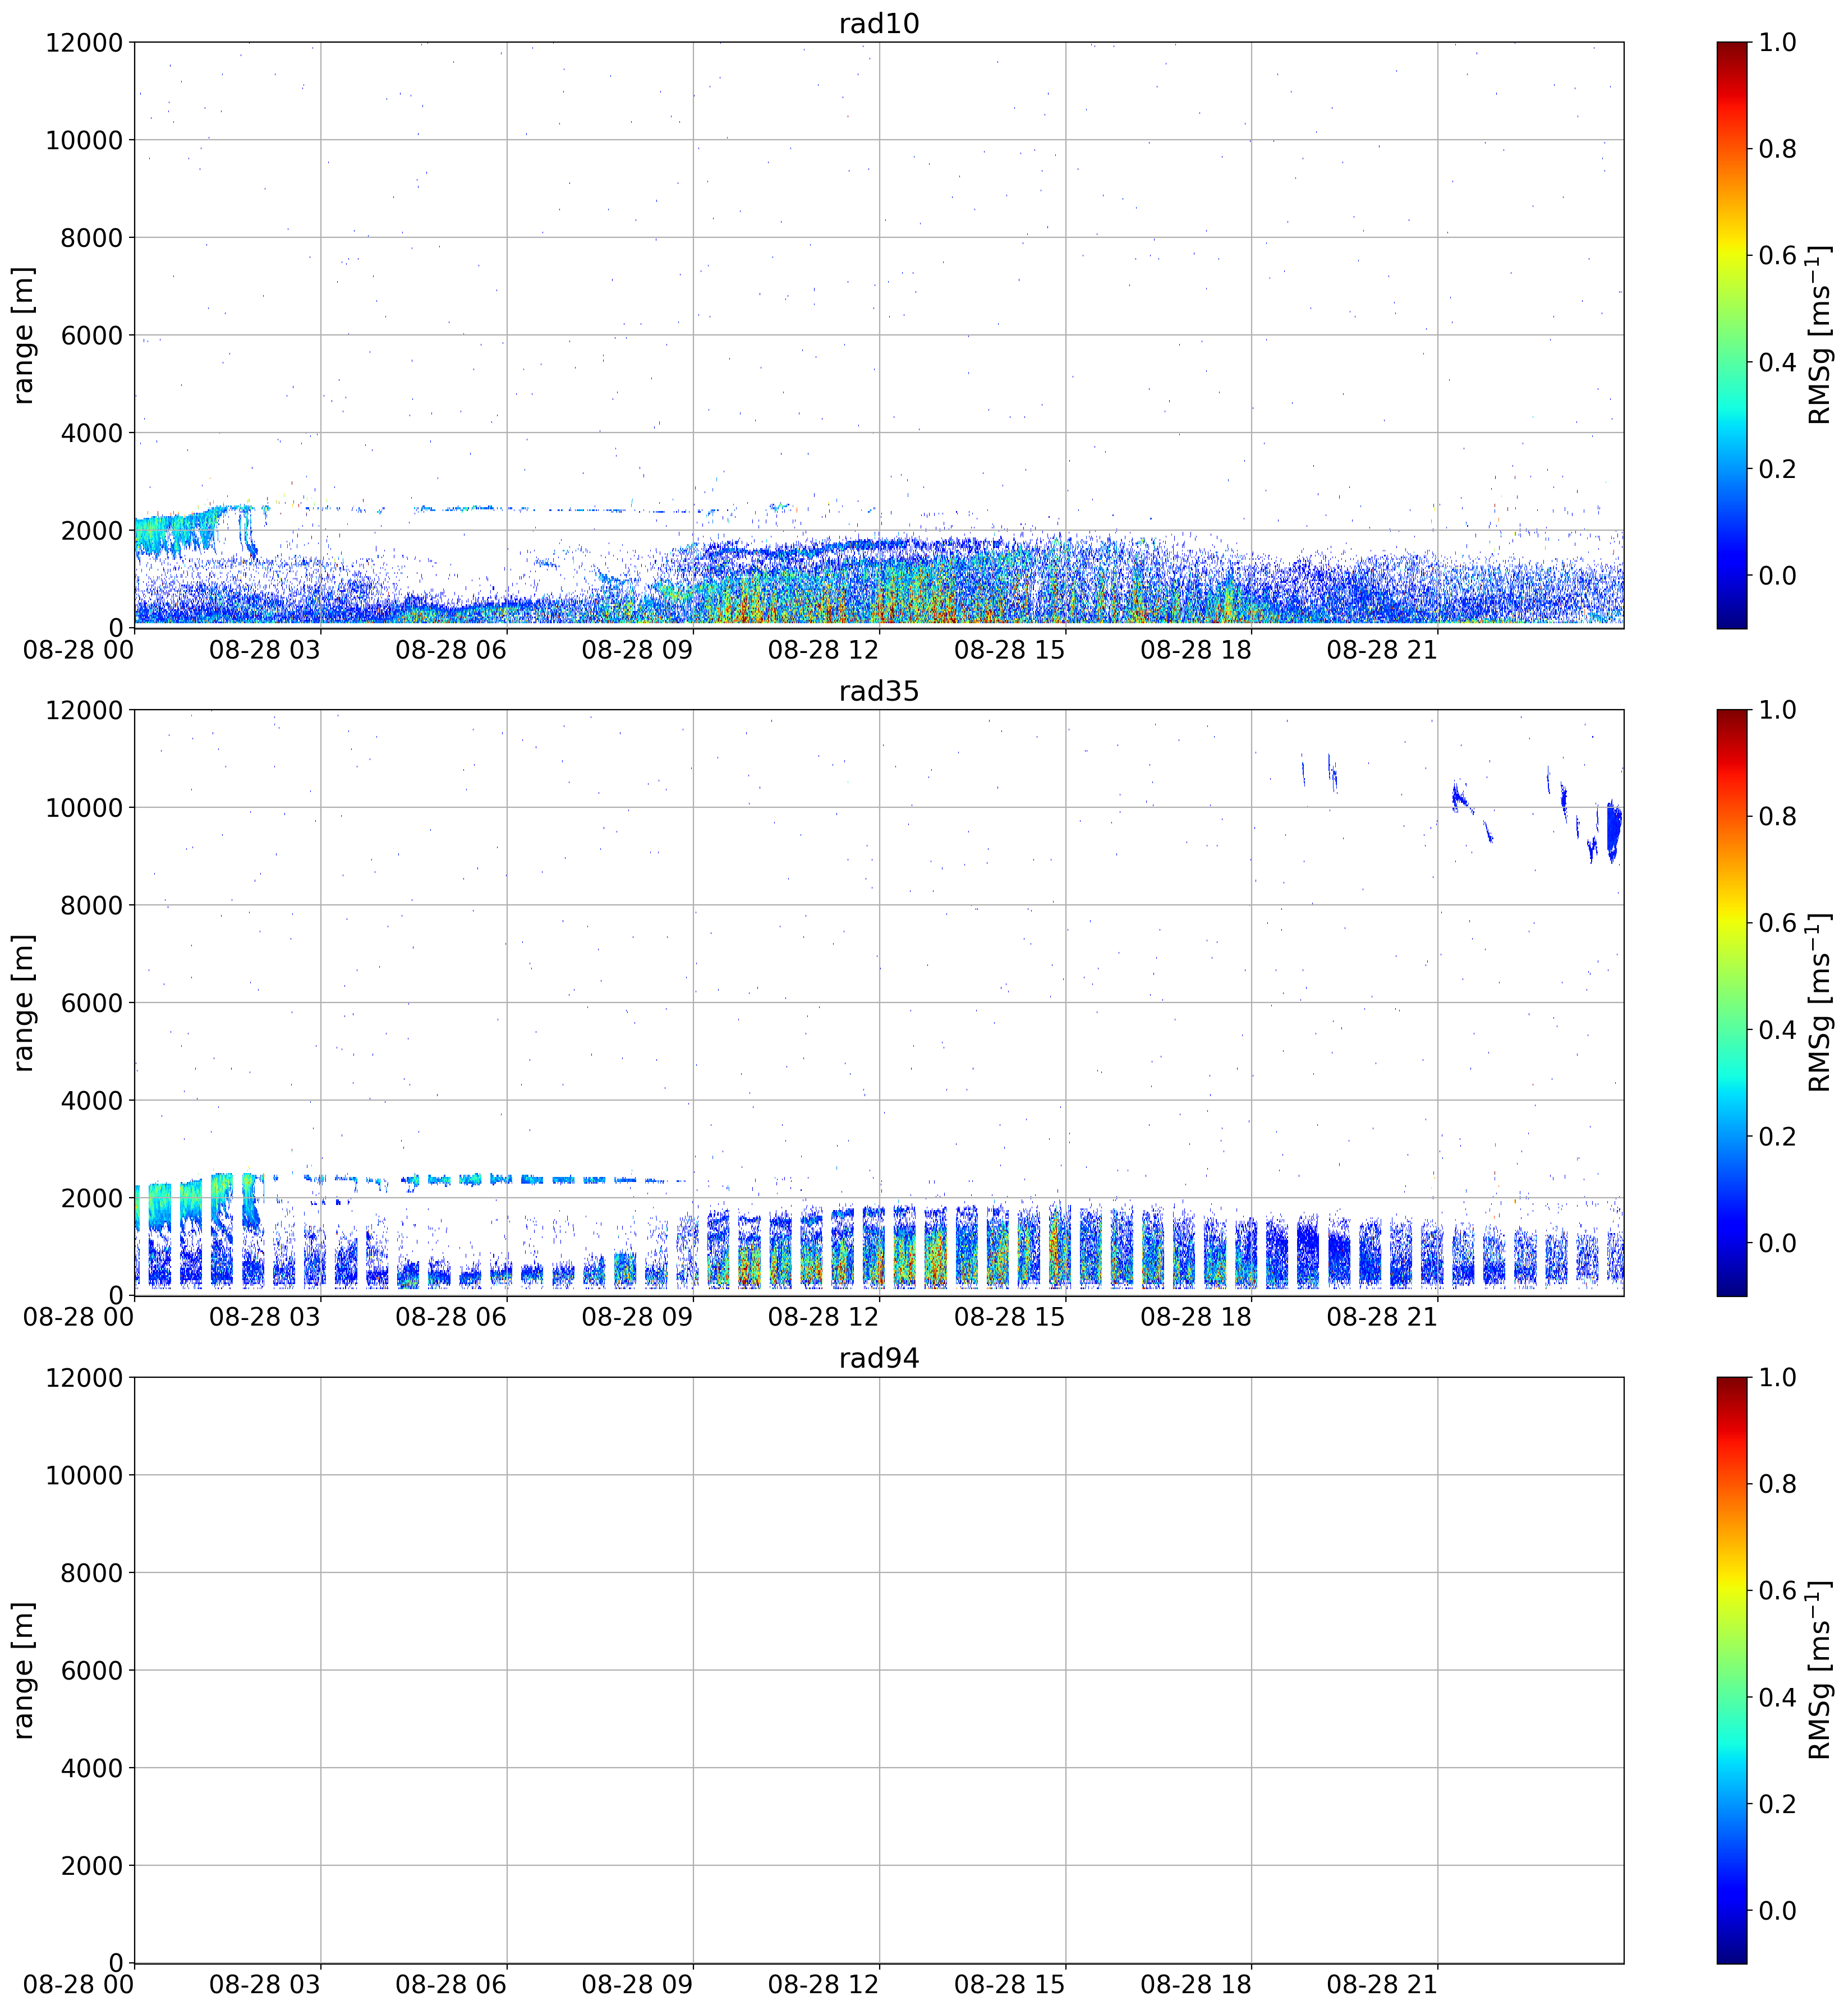
Task: Click the 08-28 12 x-tick under rad10
Action: point(823,650)
